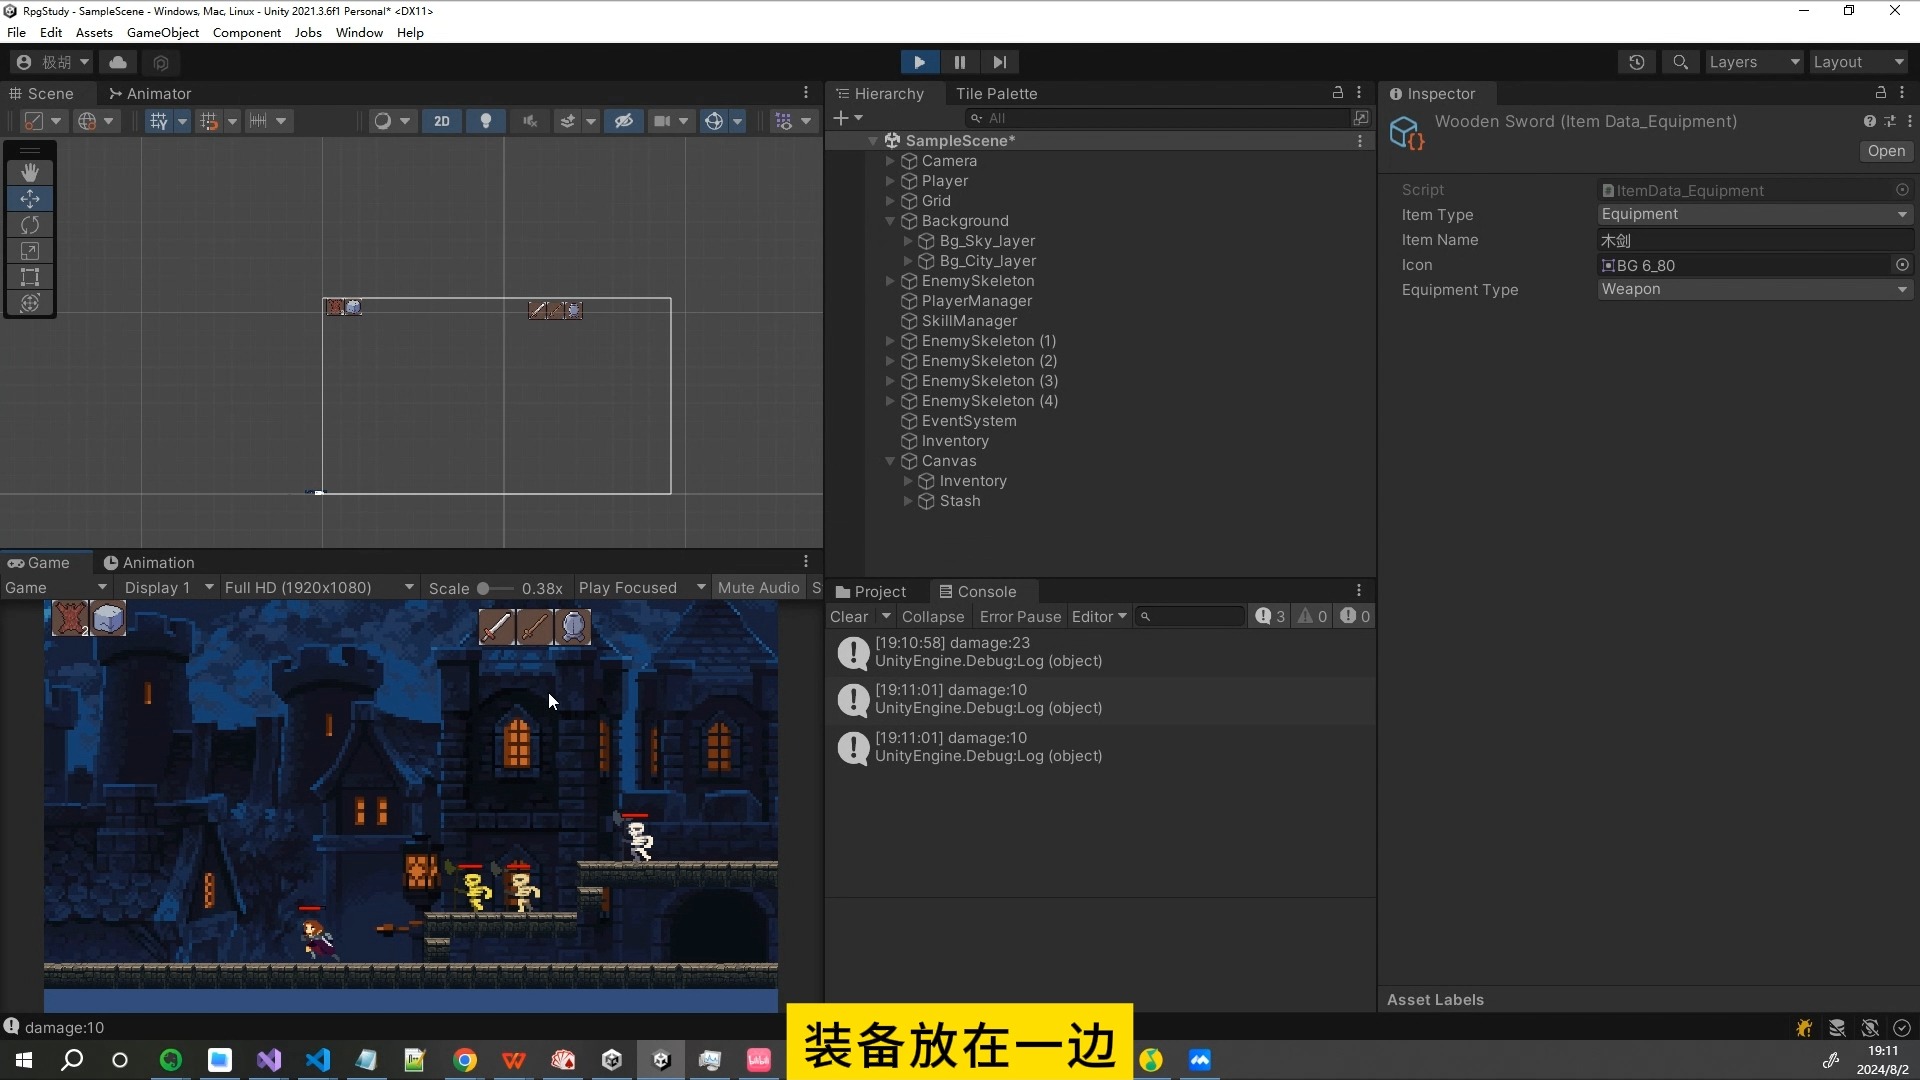
Task: Toggle scene lighting bulb button
Action: [486, 121]
